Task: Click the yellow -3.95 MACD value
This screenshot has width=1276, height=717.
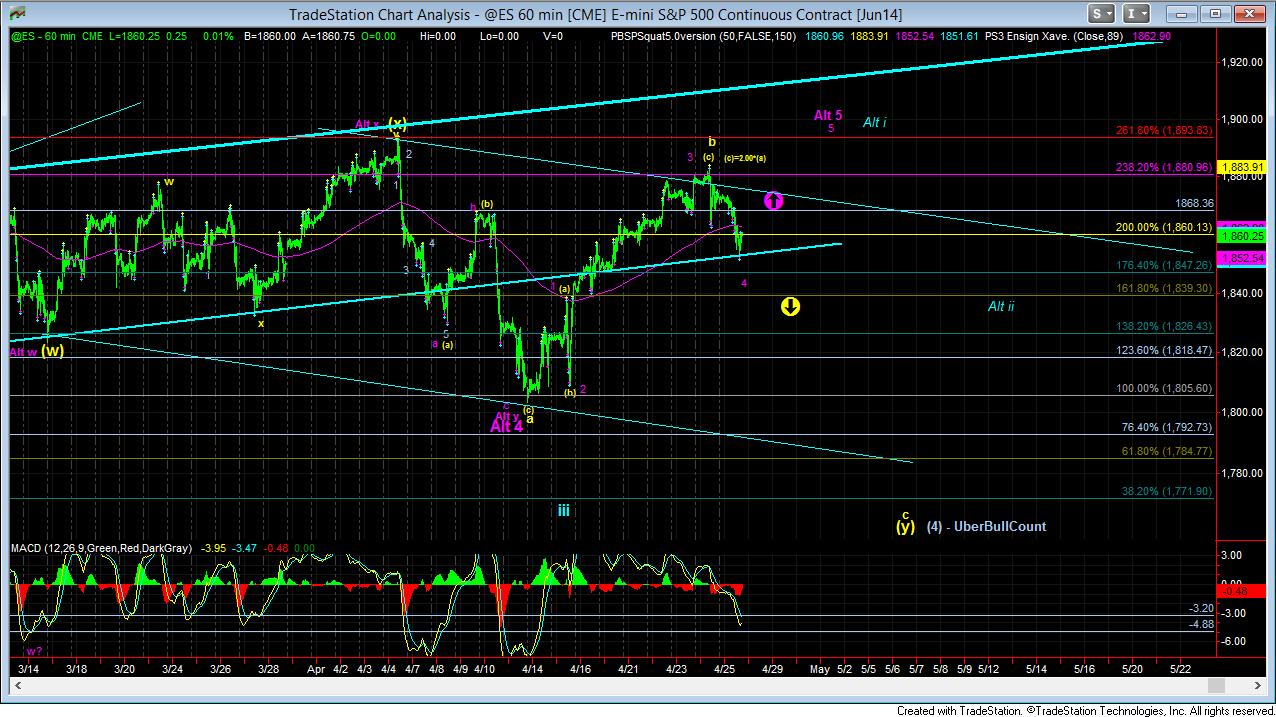Action: pos(213,548)
